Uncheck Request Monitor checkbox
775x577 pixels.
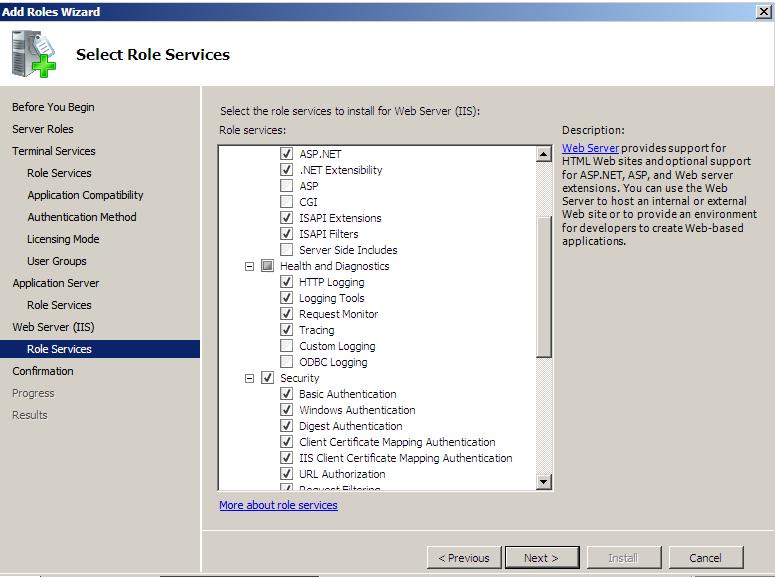coord(287,314)
